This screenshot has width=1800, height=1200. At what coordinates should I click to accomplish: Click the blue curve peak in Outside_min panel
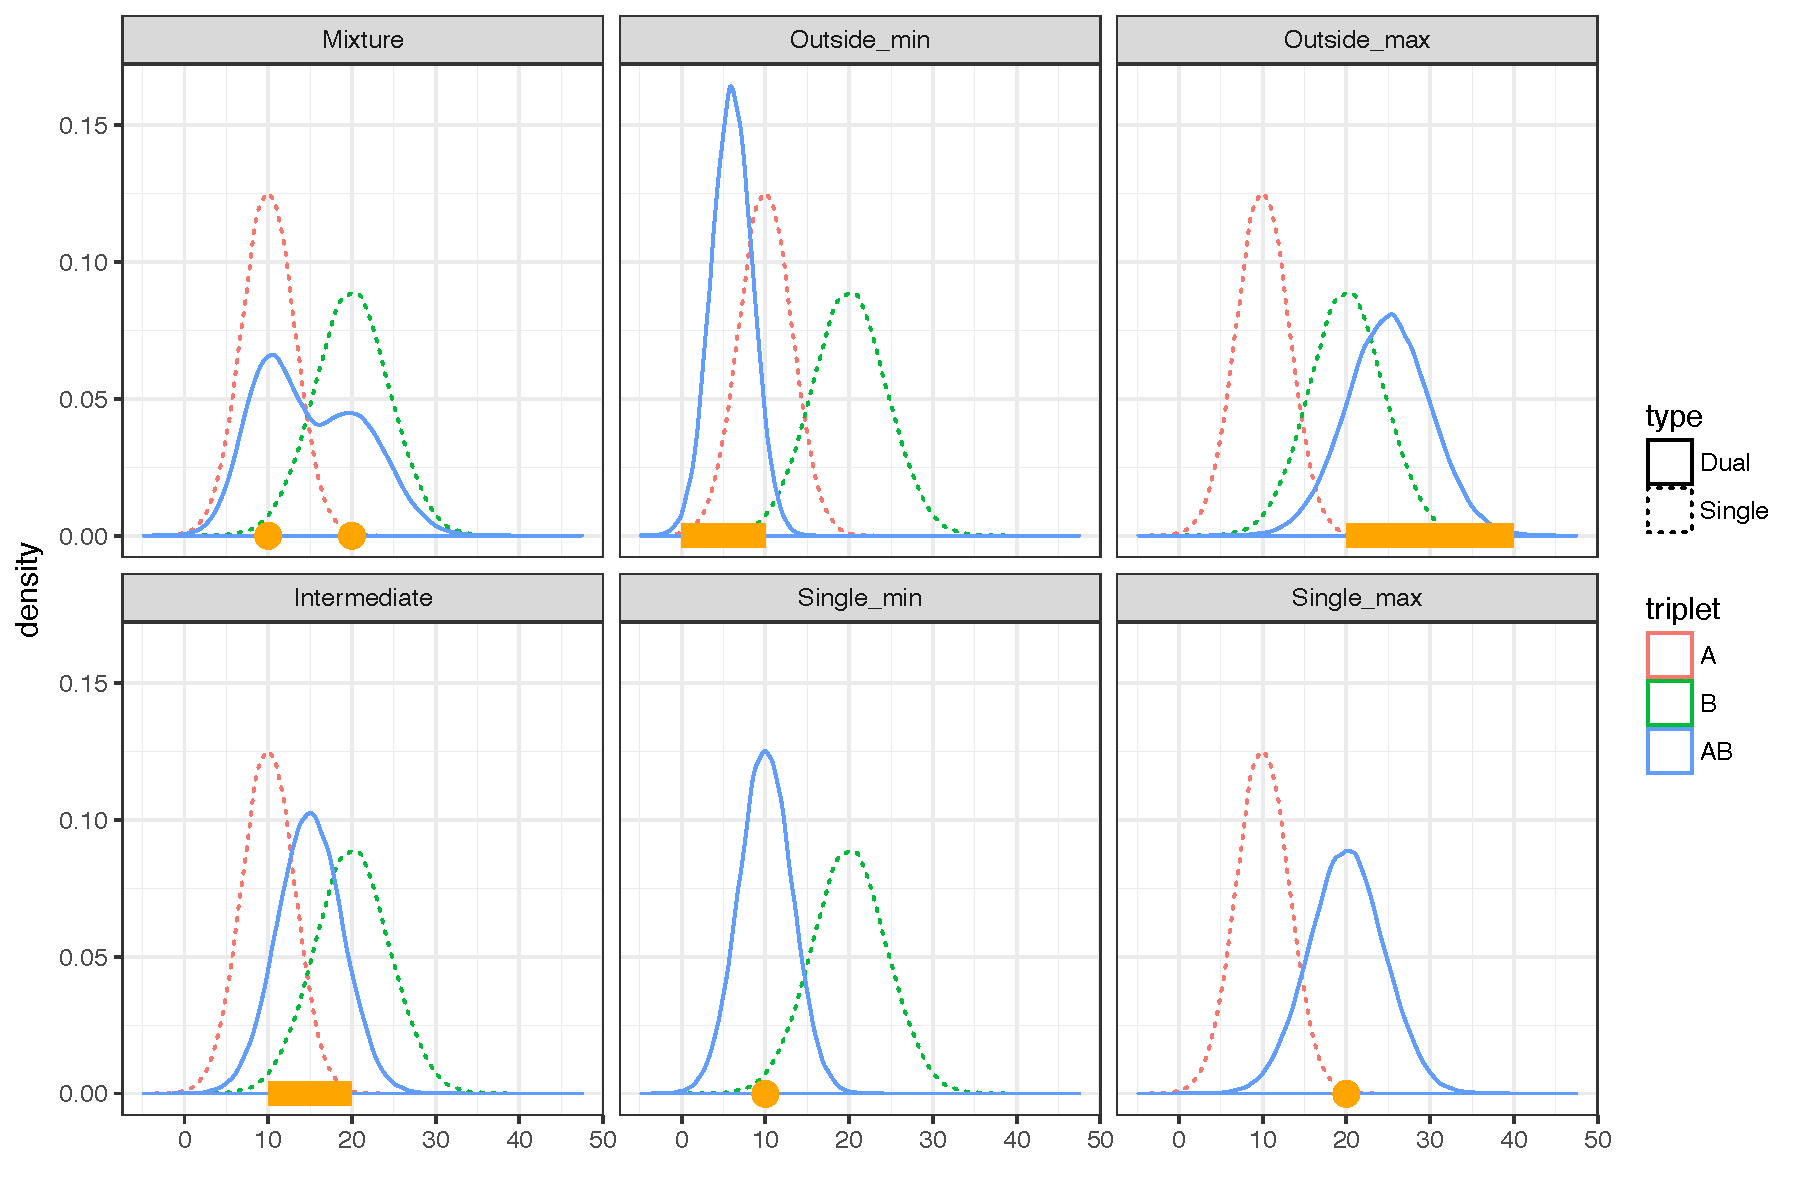pos(731,87)
